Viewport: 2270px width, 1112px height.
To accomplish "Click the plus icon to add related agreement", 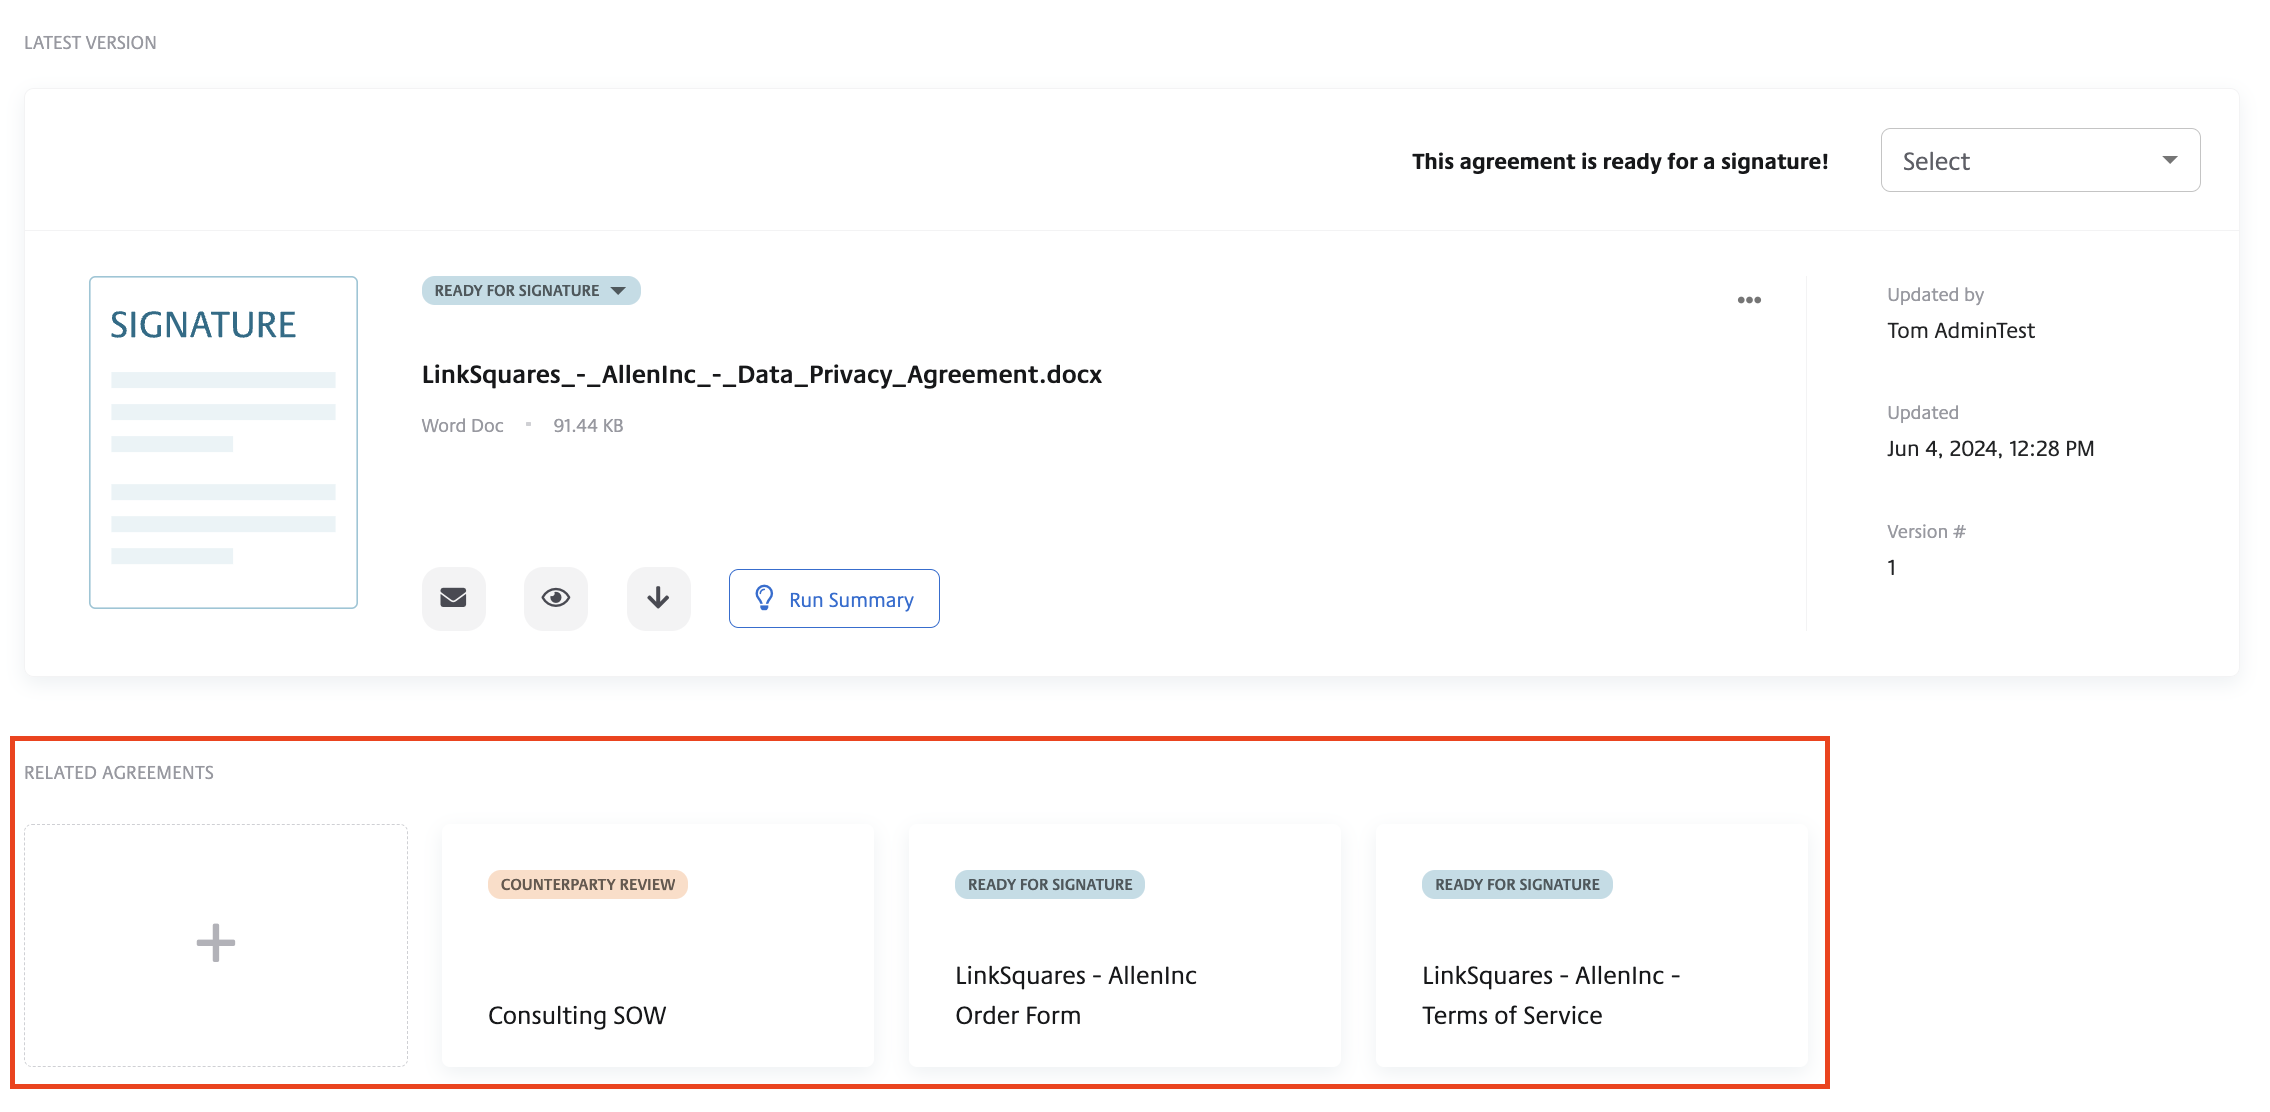I will pos(216,944).
